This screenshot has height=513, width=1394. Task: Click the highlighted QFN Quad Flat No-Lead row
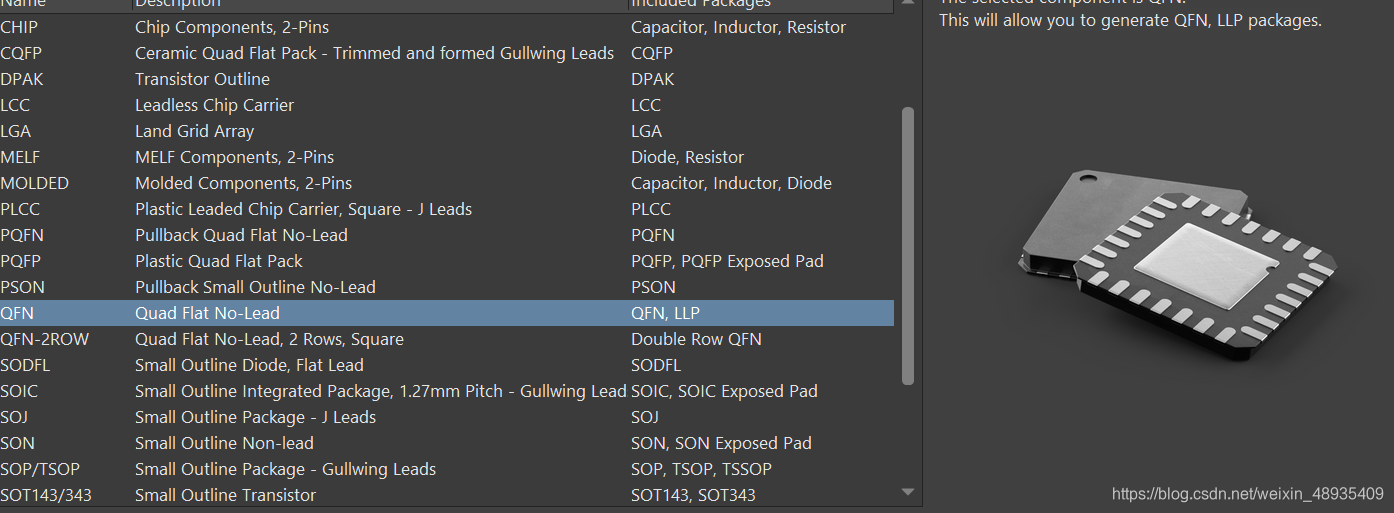207,313
